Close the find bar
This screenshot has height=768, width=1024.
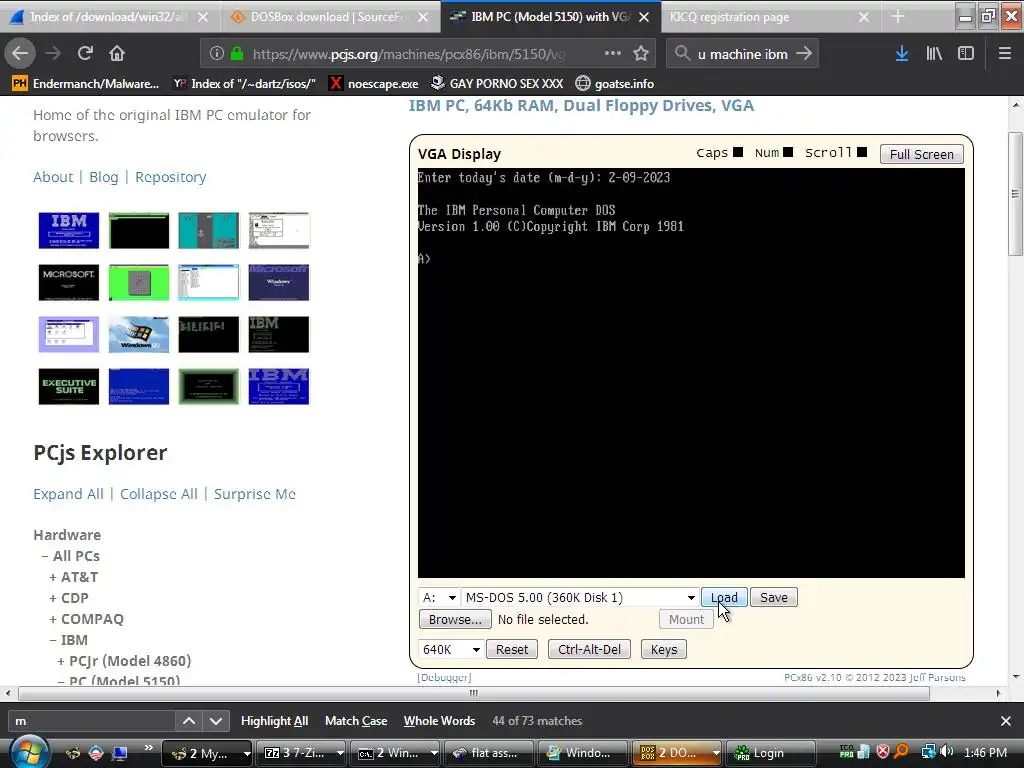[x=1006, y=721]
